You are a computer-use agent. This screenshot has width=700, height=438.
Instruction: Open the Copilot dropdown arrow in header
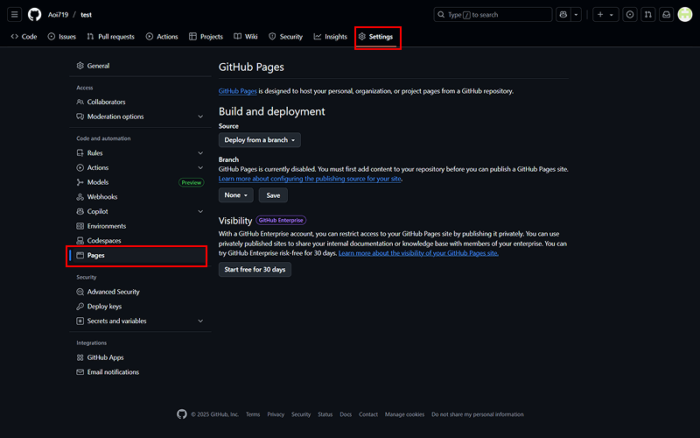576,15
